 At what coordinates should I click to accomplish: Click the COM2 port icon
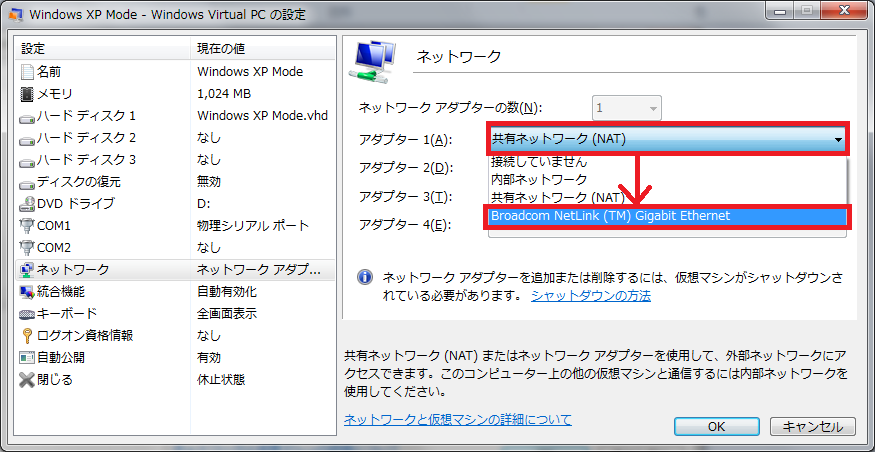coord(27,247)
